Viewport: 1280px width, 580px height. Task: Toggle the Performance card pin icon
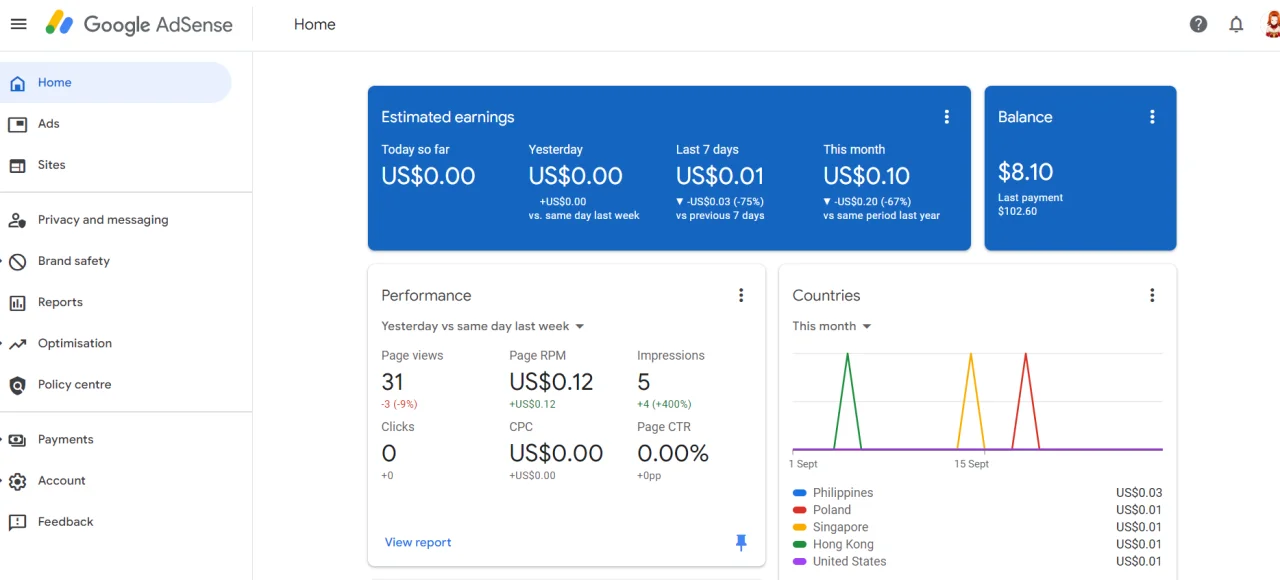(x=741, y=542)
